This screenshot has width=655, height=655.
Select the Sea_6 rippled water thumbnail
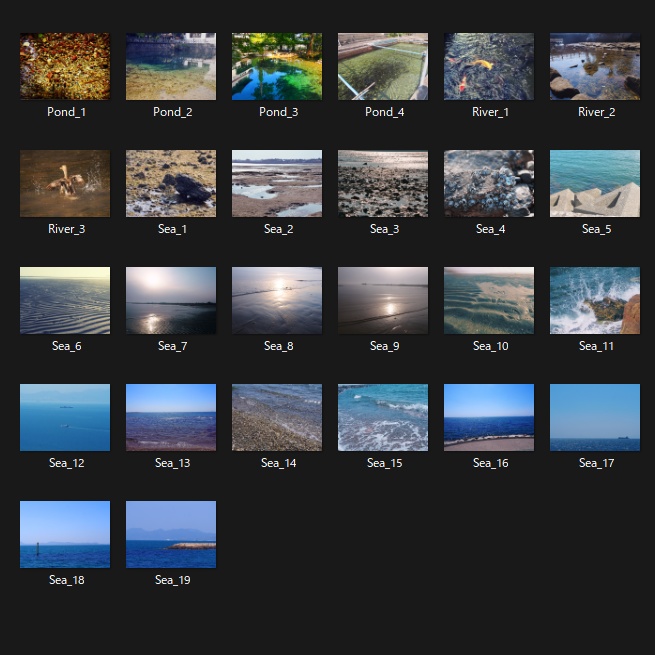(x=65, y=300)
